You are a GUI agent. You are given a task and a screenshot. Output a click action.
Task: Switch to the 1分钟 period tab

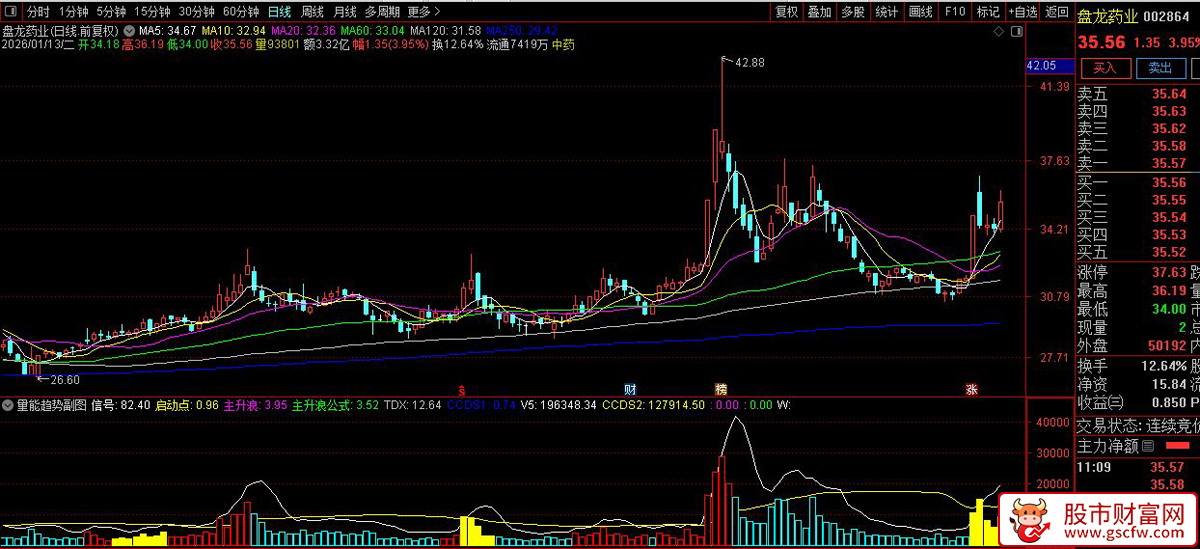pyautogui.click(x=73, y=12)
